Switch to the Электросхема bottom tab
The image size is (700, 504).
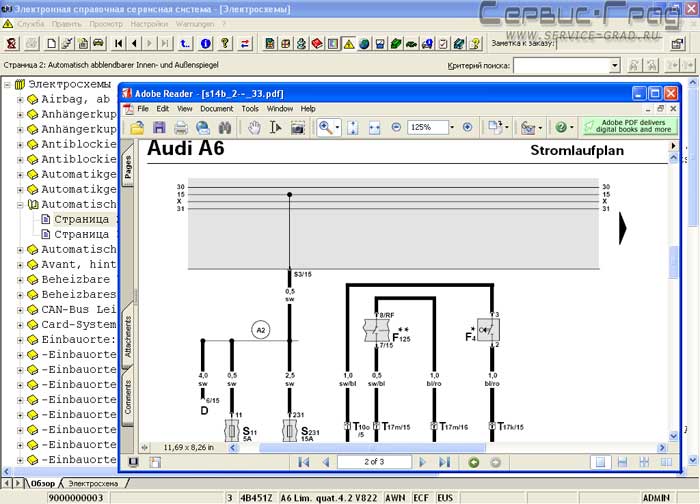point(93,483)
